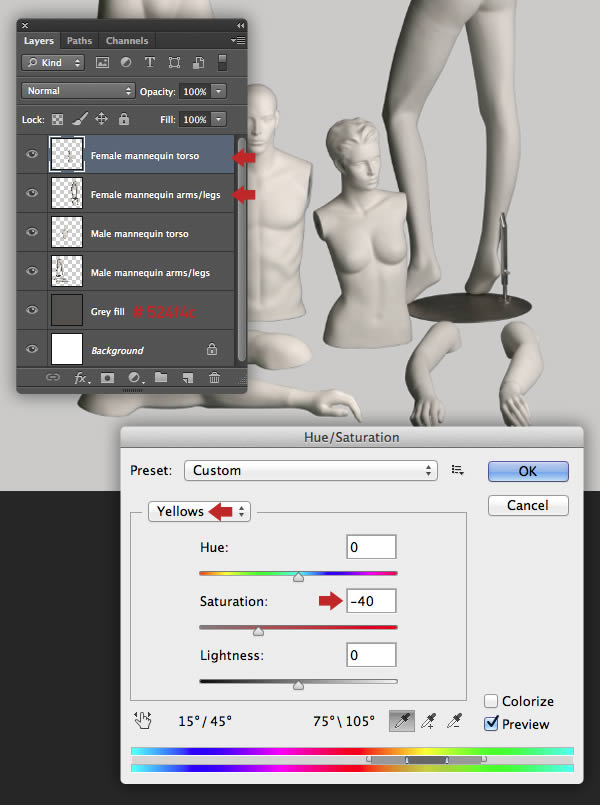Filter layers by shape layer icon
The height and width of the screenshot is (805, 600).
(174, 63)
